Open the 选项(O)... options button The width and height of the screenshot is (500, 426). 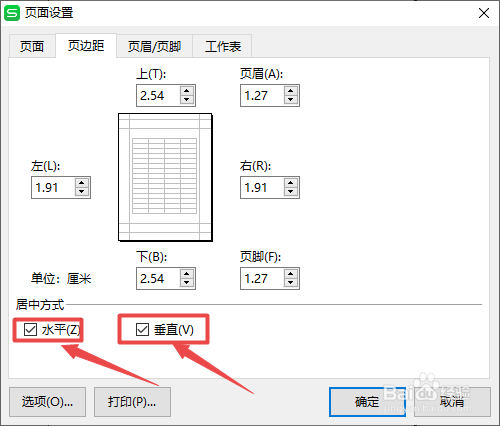point(47,402)
